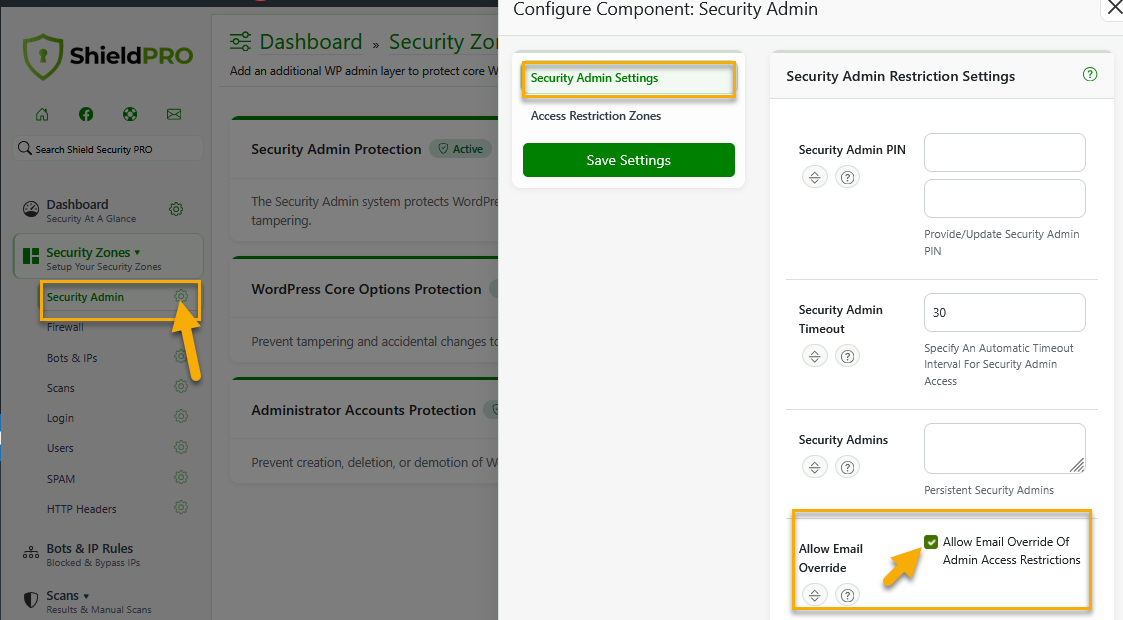Click the envelope mail icon
The image size is (1123, 620).
point(174,114)
